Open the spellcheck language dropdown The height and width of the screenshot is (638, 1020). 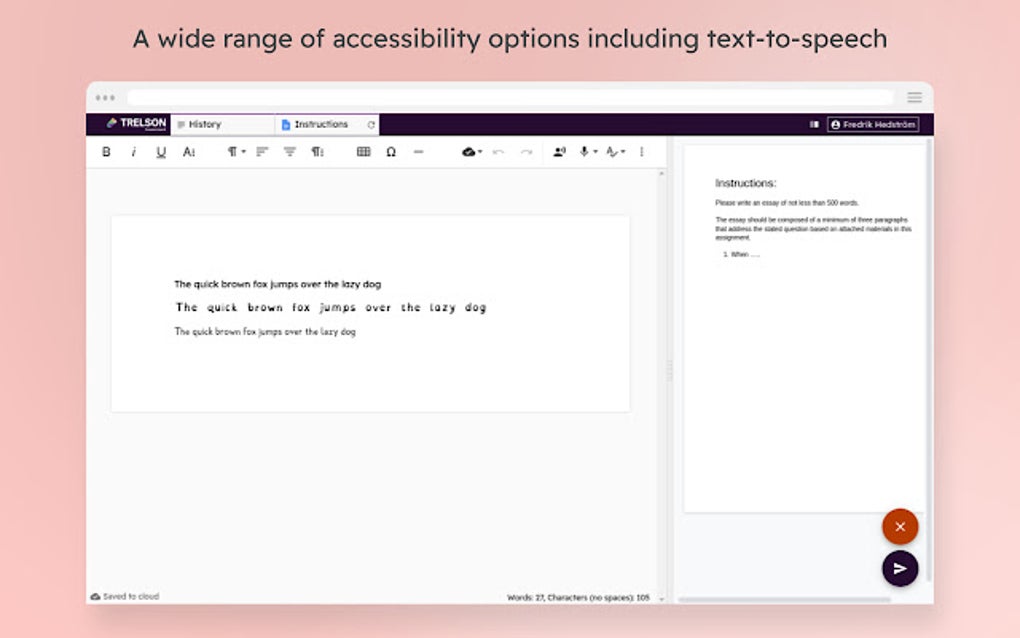[612, 152]
